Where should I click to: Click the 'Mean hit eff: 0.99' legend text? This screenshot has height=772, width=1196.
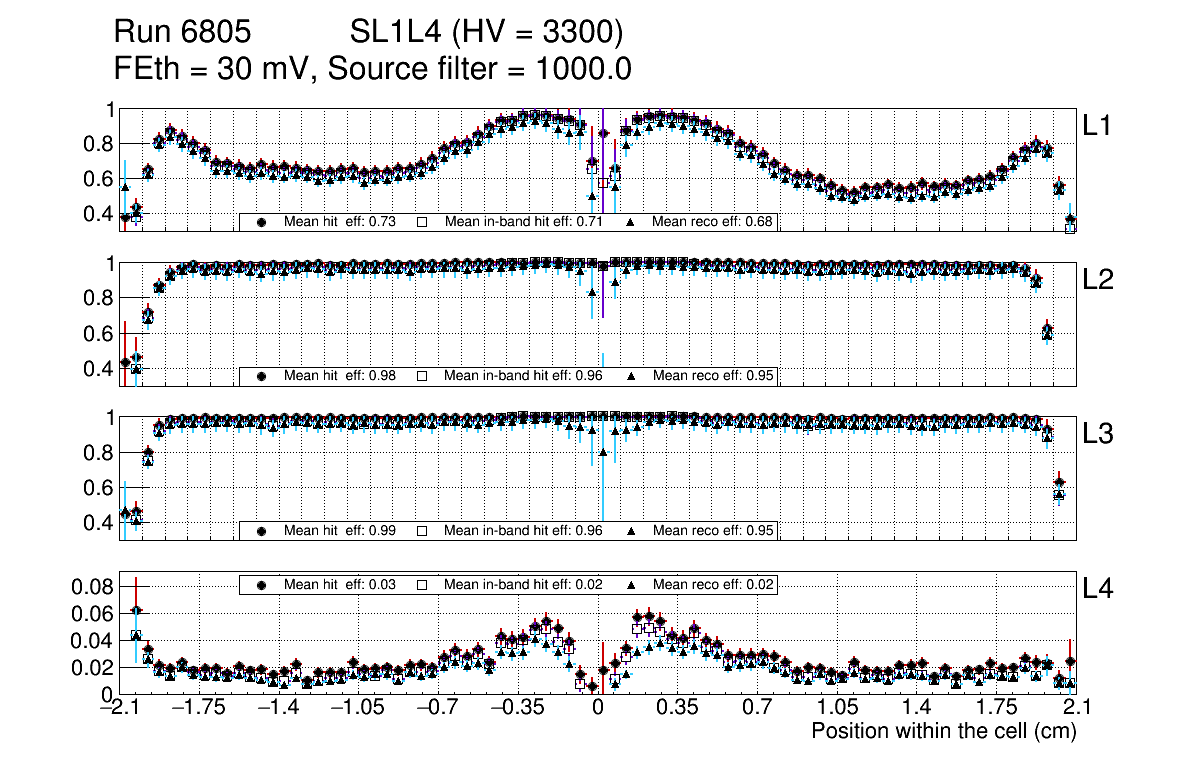338,531
